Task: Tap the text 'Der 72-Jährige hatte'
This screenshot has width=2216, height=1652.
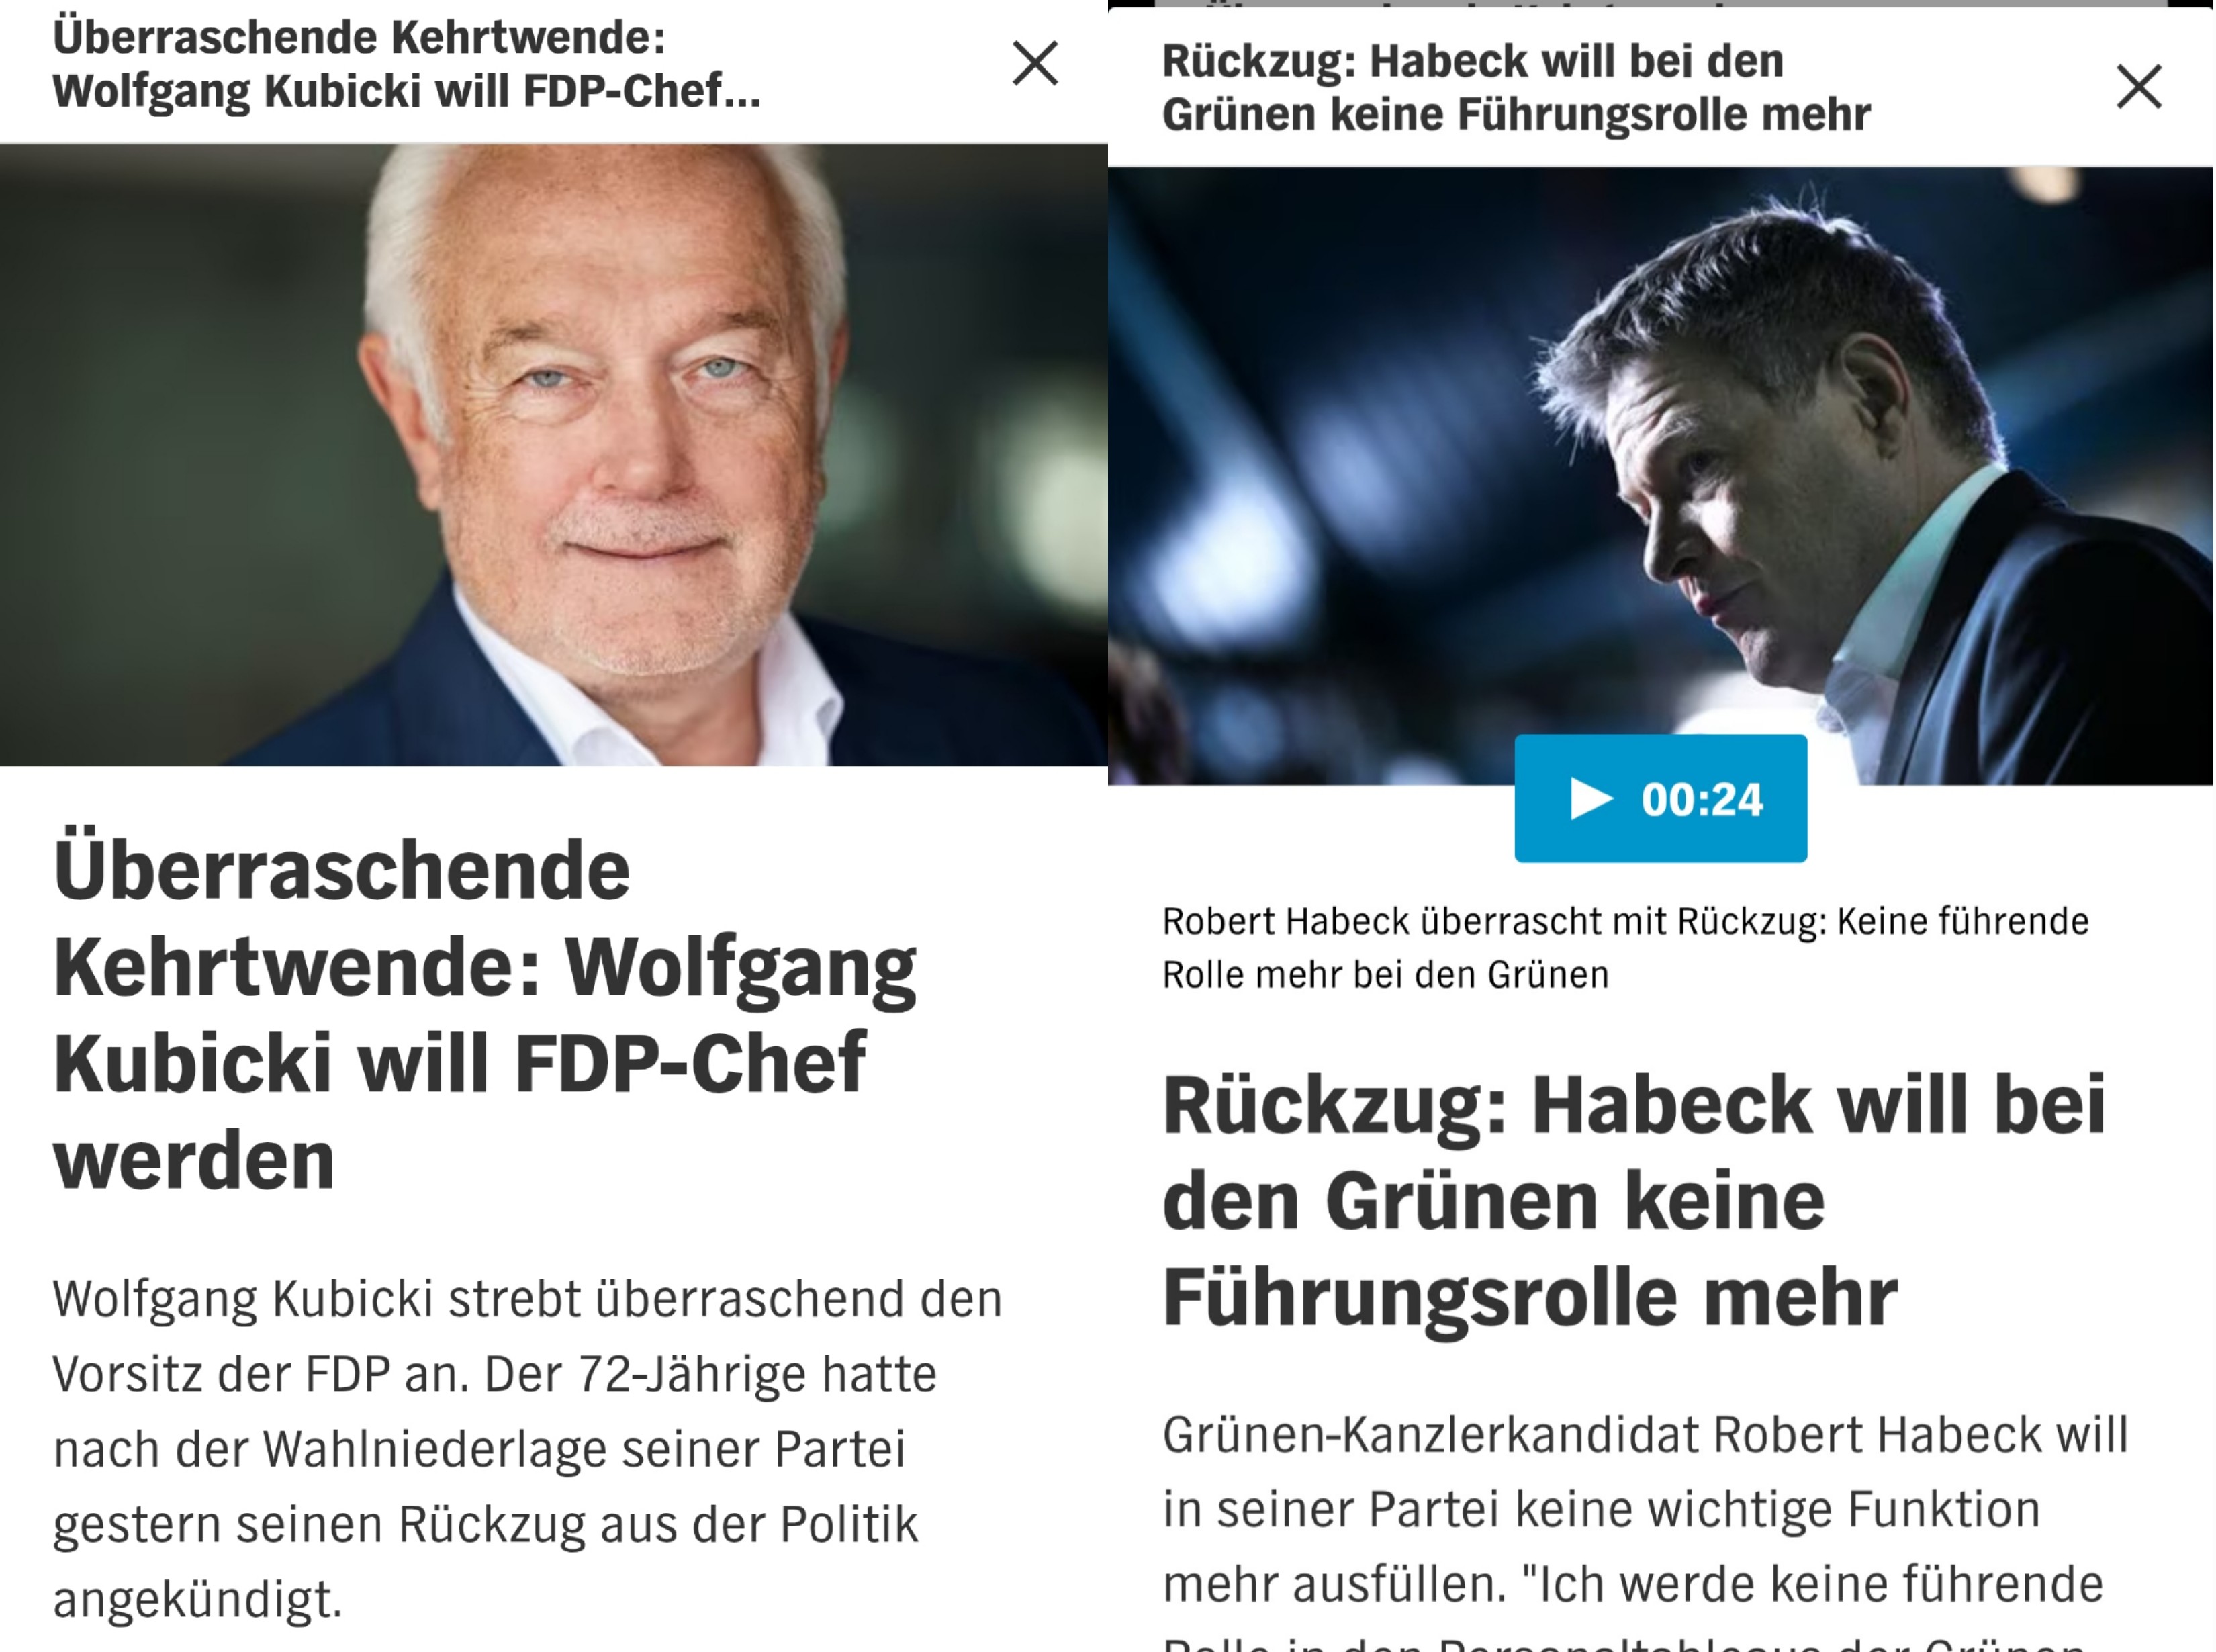Action: pyautogui.click(x=711, y=1374)
